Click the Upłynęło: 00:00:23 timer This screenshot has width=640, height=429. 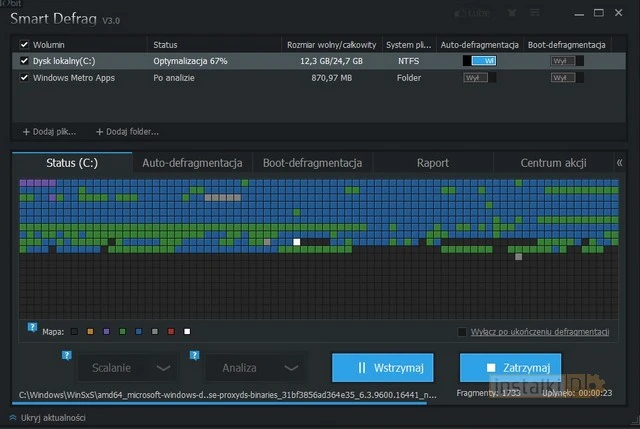point(577,393)
